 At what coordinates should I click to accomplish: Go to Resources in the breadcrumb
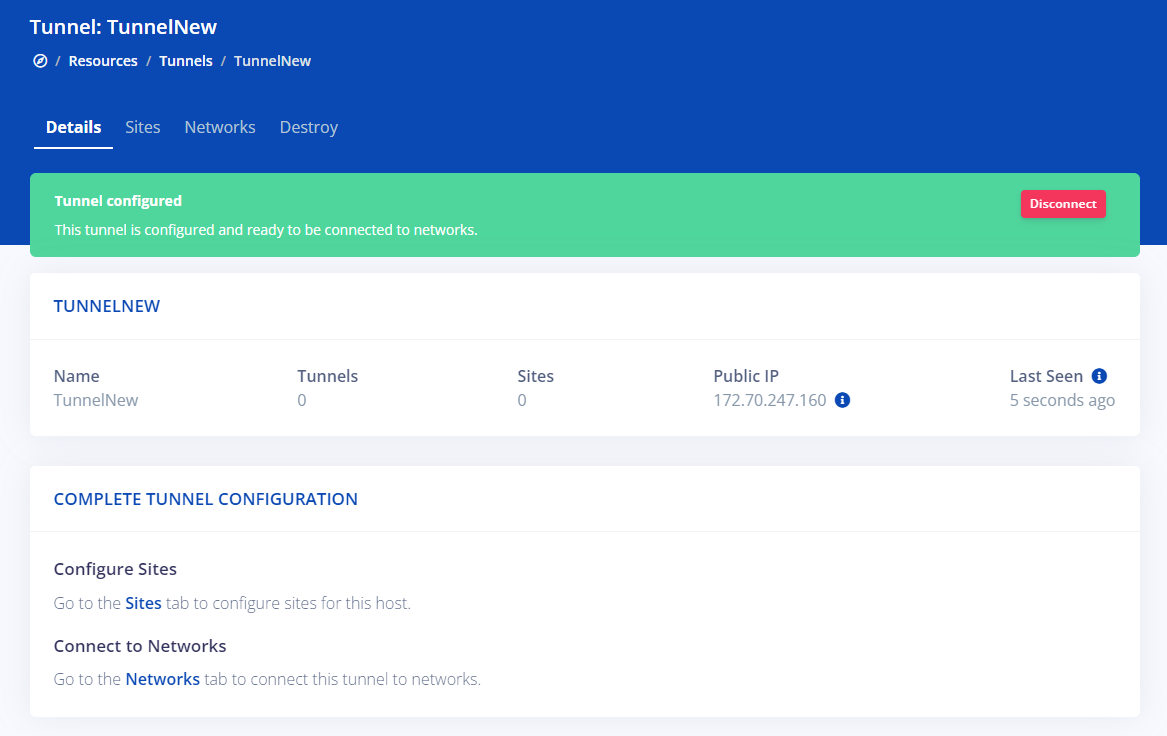103,61
